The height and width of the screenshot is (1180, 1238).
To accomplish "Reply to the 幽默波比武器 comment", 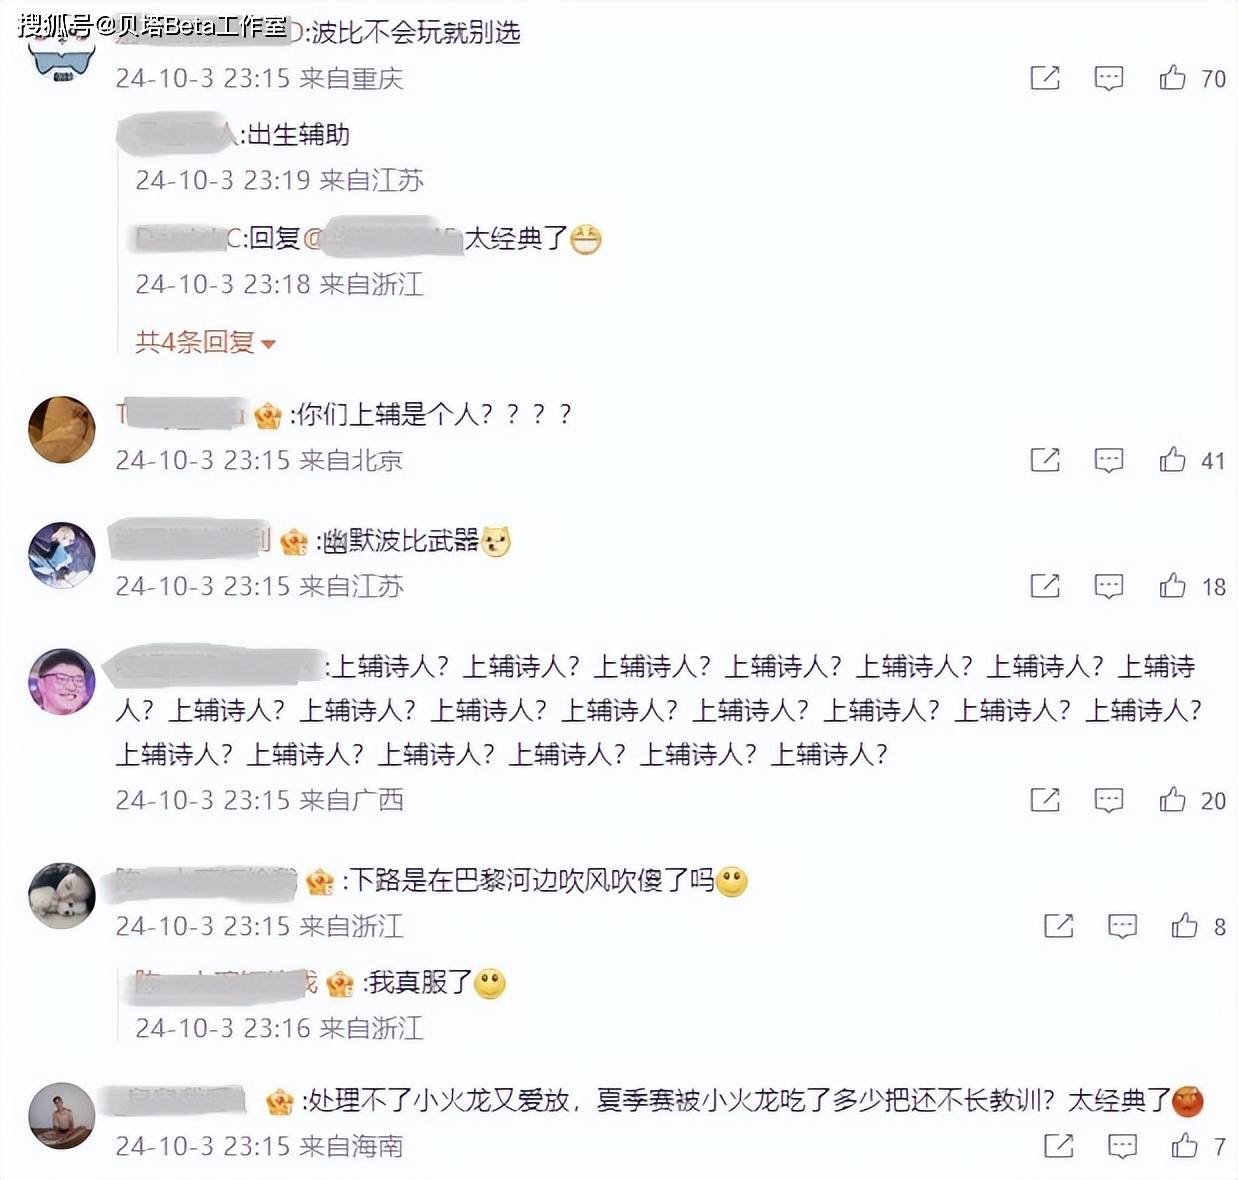I will pyautogui.click(x=1109, y=586).
